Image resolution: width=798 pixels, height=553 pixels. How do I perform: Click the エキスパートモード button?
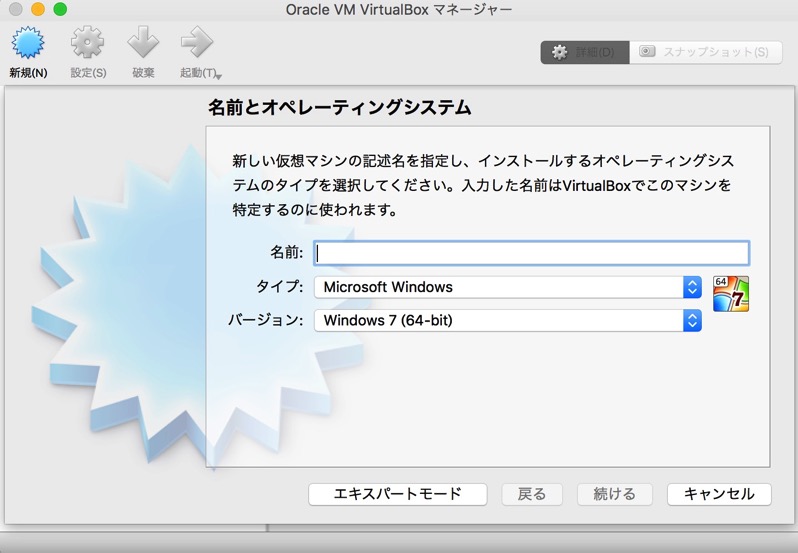click(397, 494)
